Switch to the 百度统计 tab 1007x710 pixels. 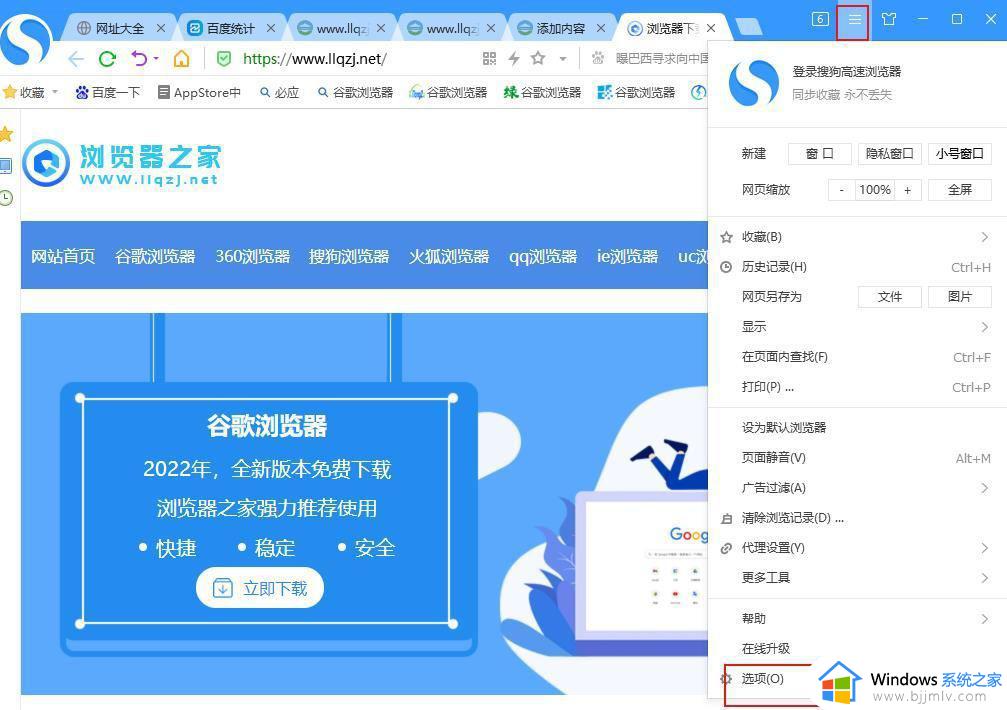point(230,28)
